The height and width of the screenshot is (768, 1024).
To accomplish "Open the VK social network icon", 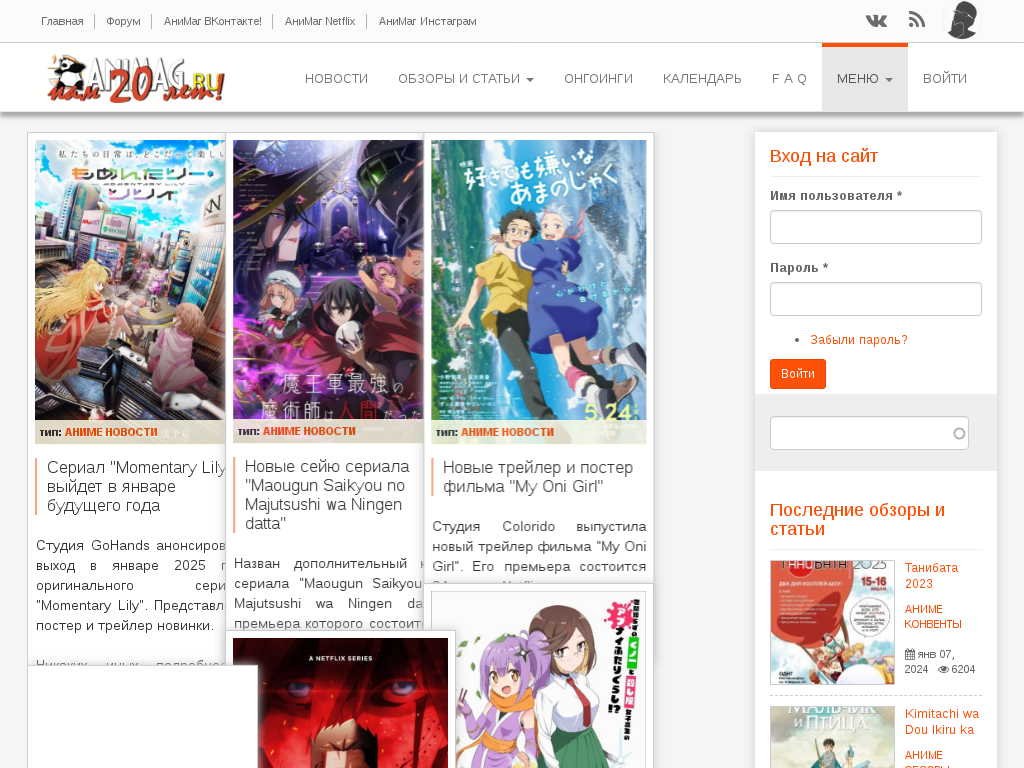I will pos(876,21).
